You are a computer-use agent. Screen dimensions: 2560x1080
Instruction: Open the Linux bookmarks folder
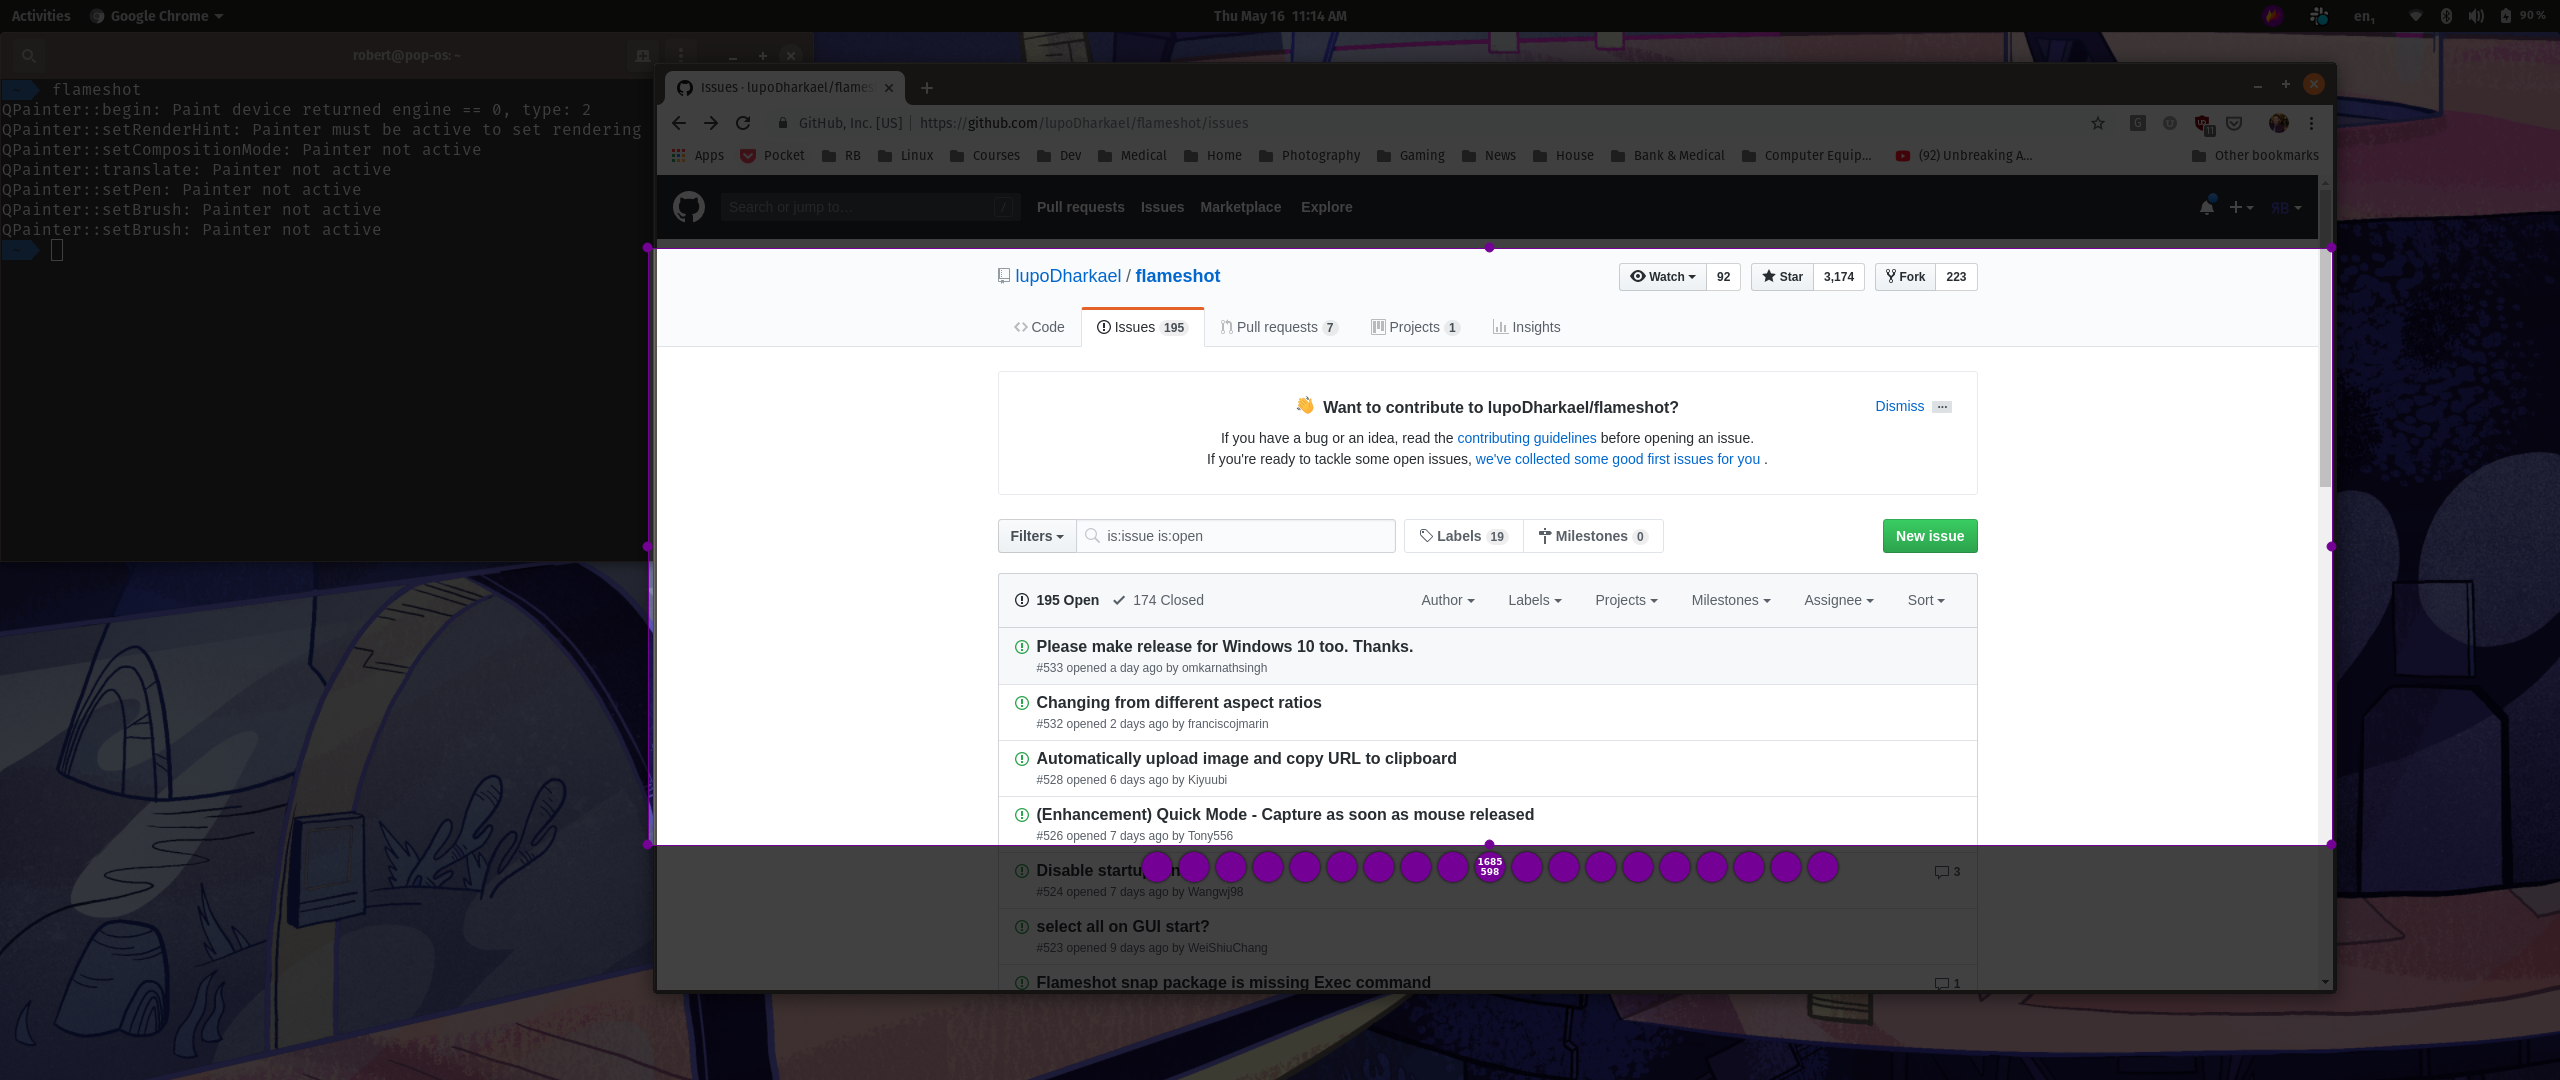(905, 155)
